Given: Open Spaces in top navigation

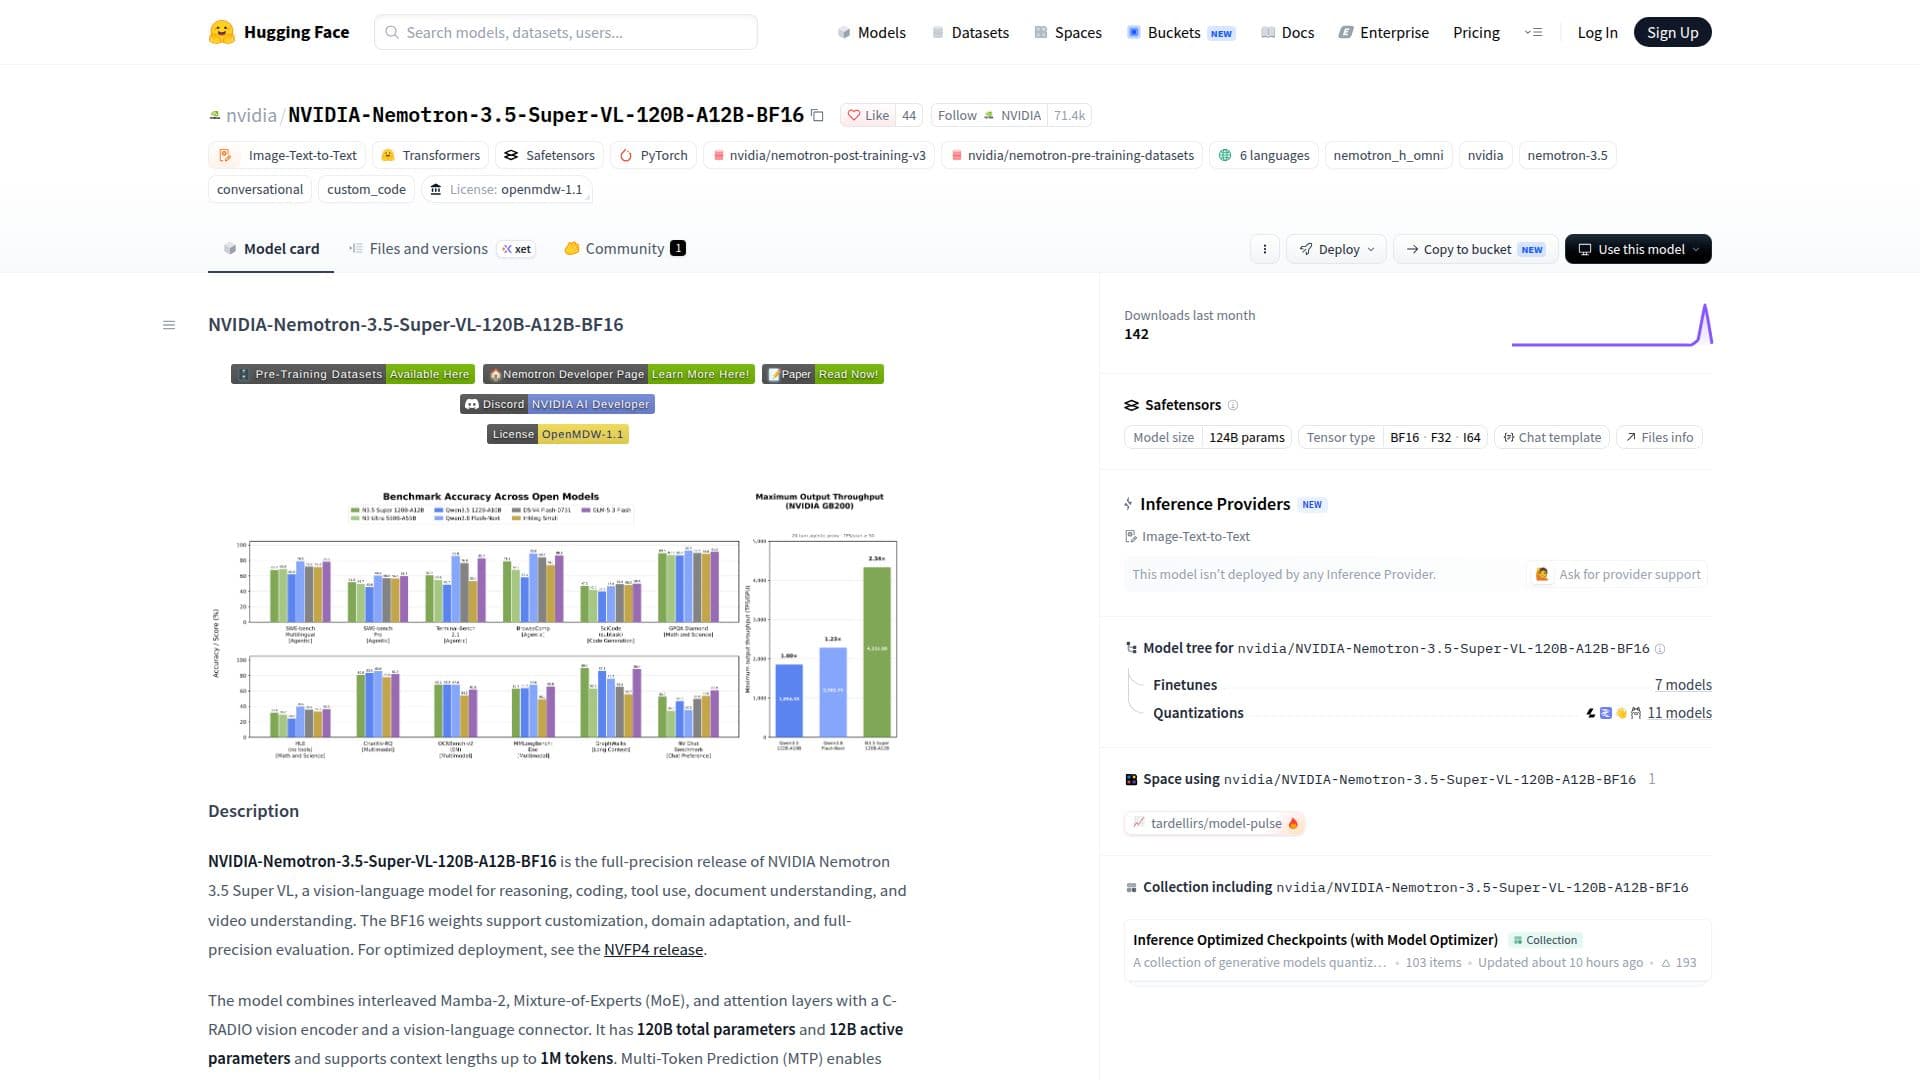Looking at the screenshot, I should tap(1068, 33).
